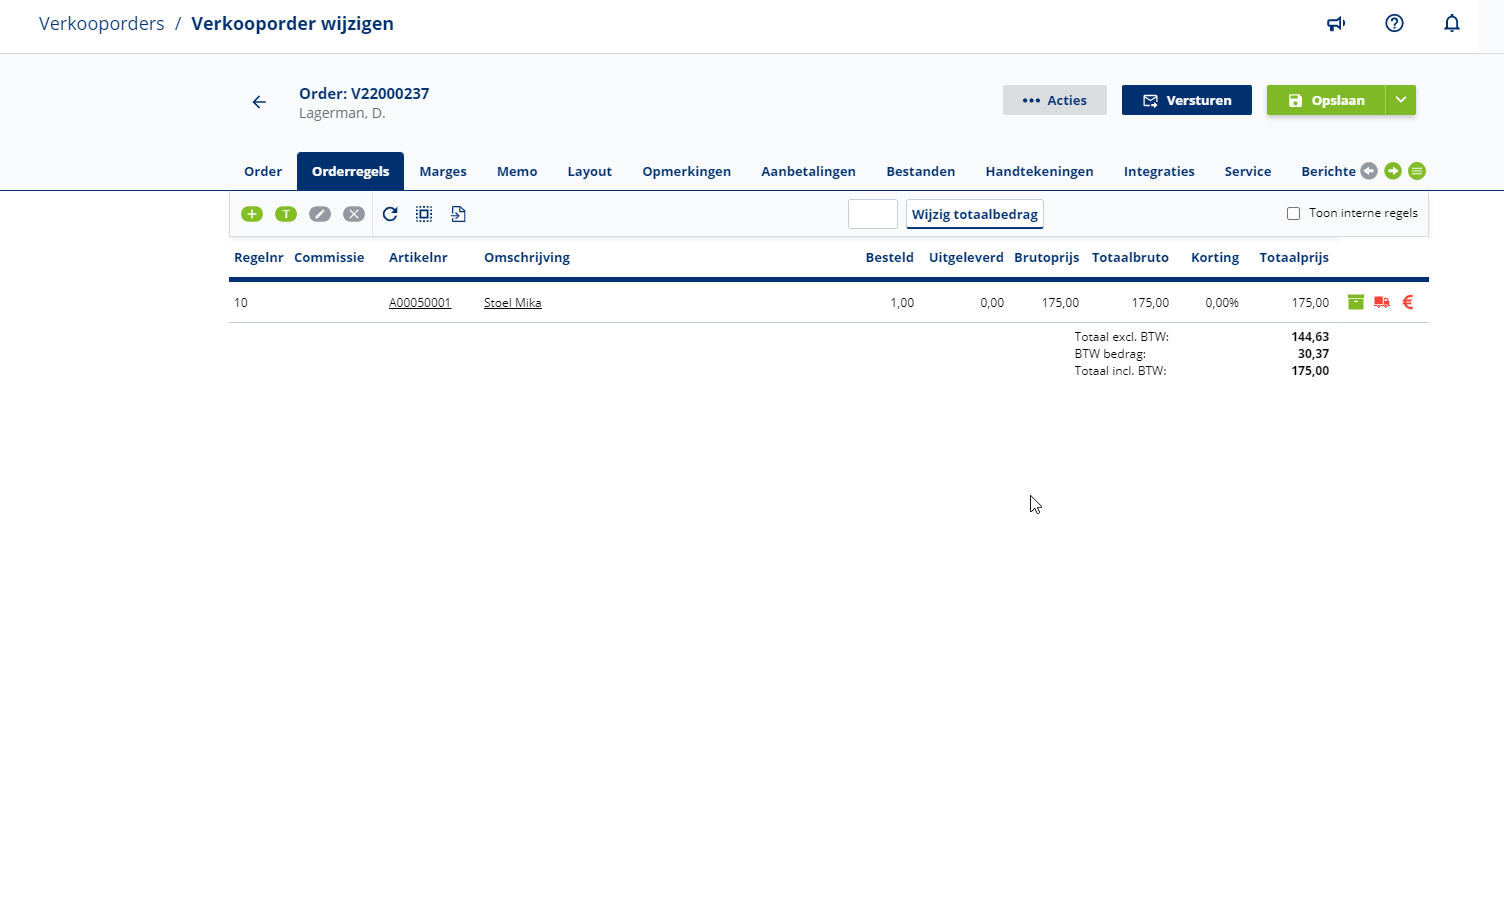Switch to the Marges tab

[x=443, y=171]
